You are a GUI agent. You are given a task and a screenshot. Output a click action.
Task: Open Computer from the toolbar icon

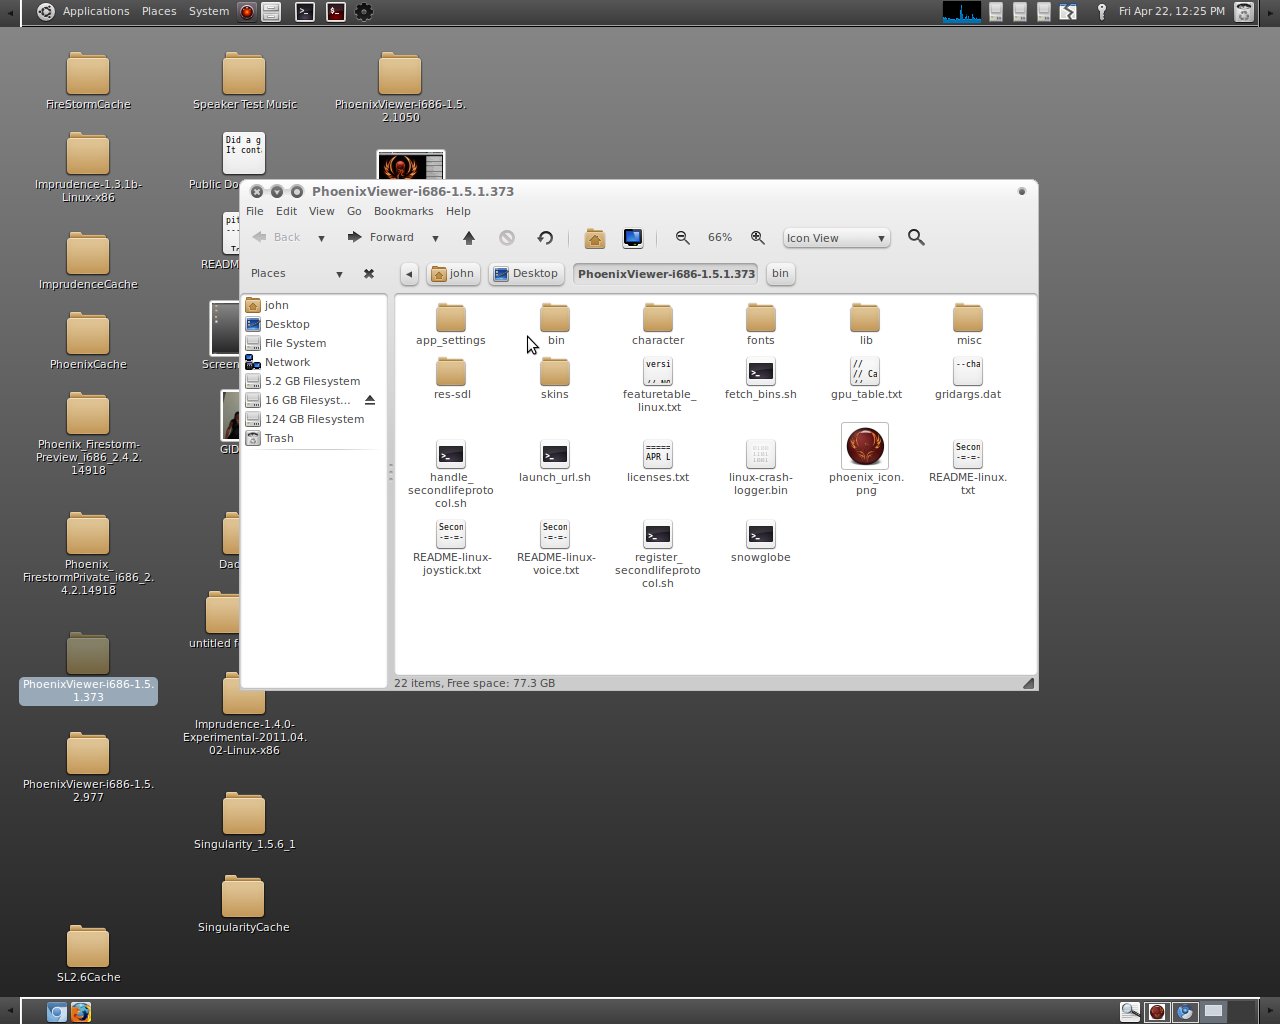[633, 238]
